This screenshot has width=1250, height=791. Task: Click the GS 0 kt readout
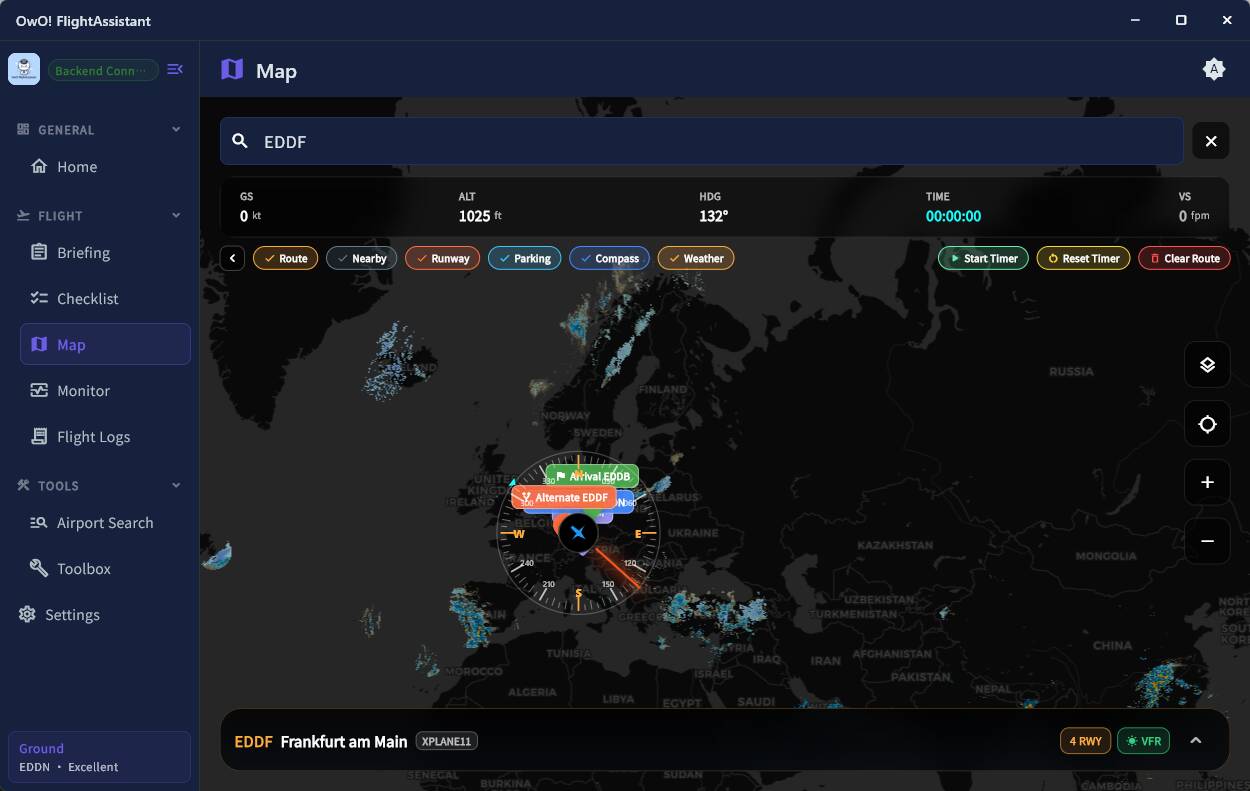click(x=250, y=207)
